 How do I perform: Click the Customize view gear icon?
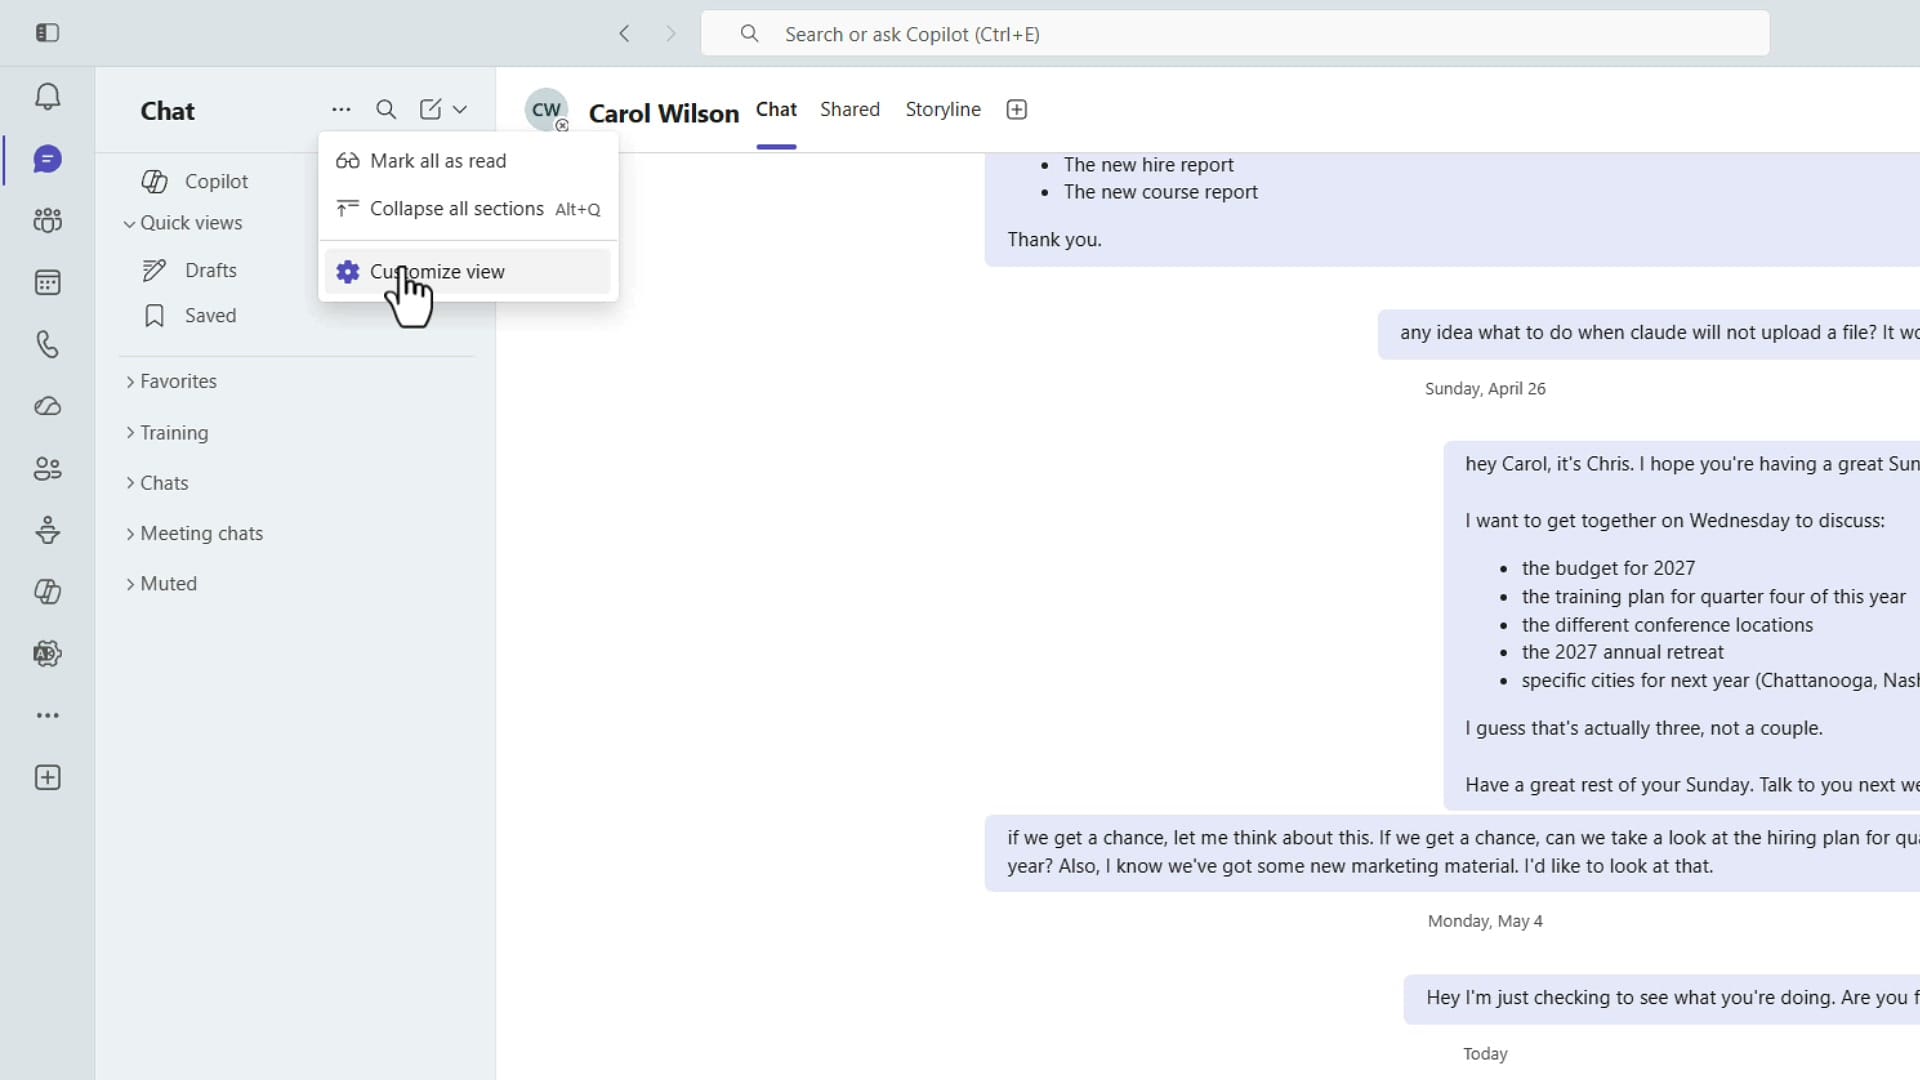[347, 272]
